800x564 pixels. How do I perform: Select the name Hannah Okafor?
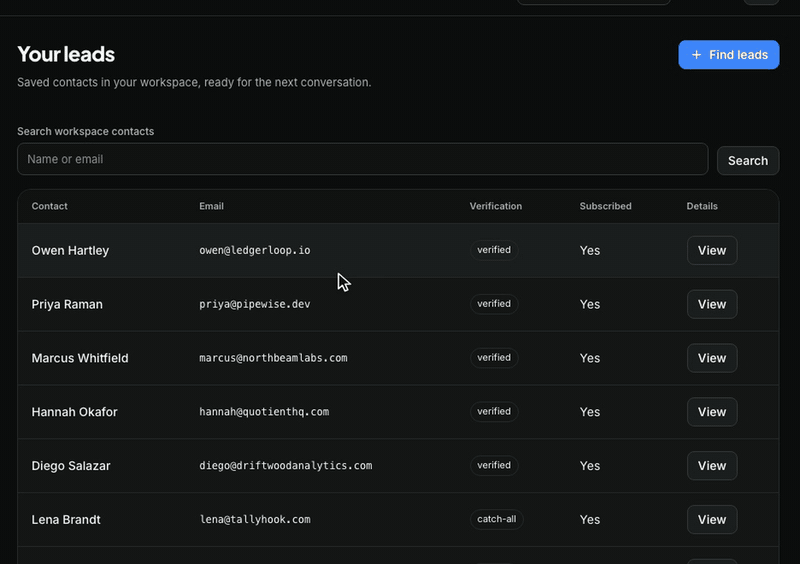[74, 412]
